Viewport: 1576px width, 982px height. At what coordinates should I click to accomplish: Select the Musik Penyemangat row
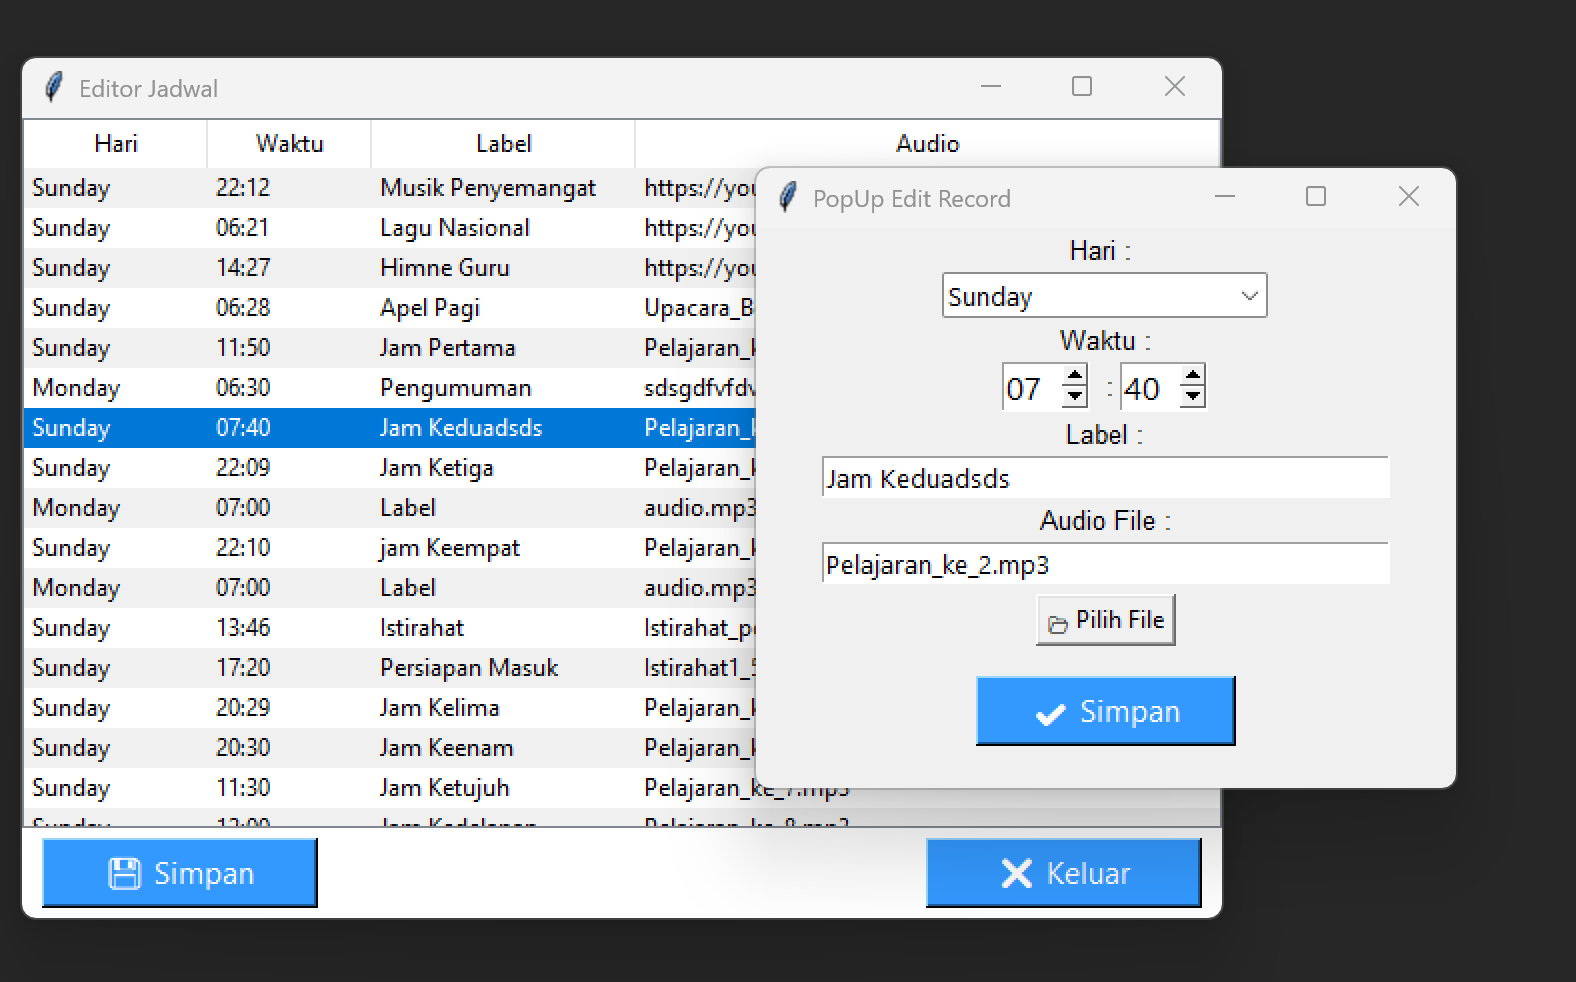pyautogui.click(x=487, y=188)
